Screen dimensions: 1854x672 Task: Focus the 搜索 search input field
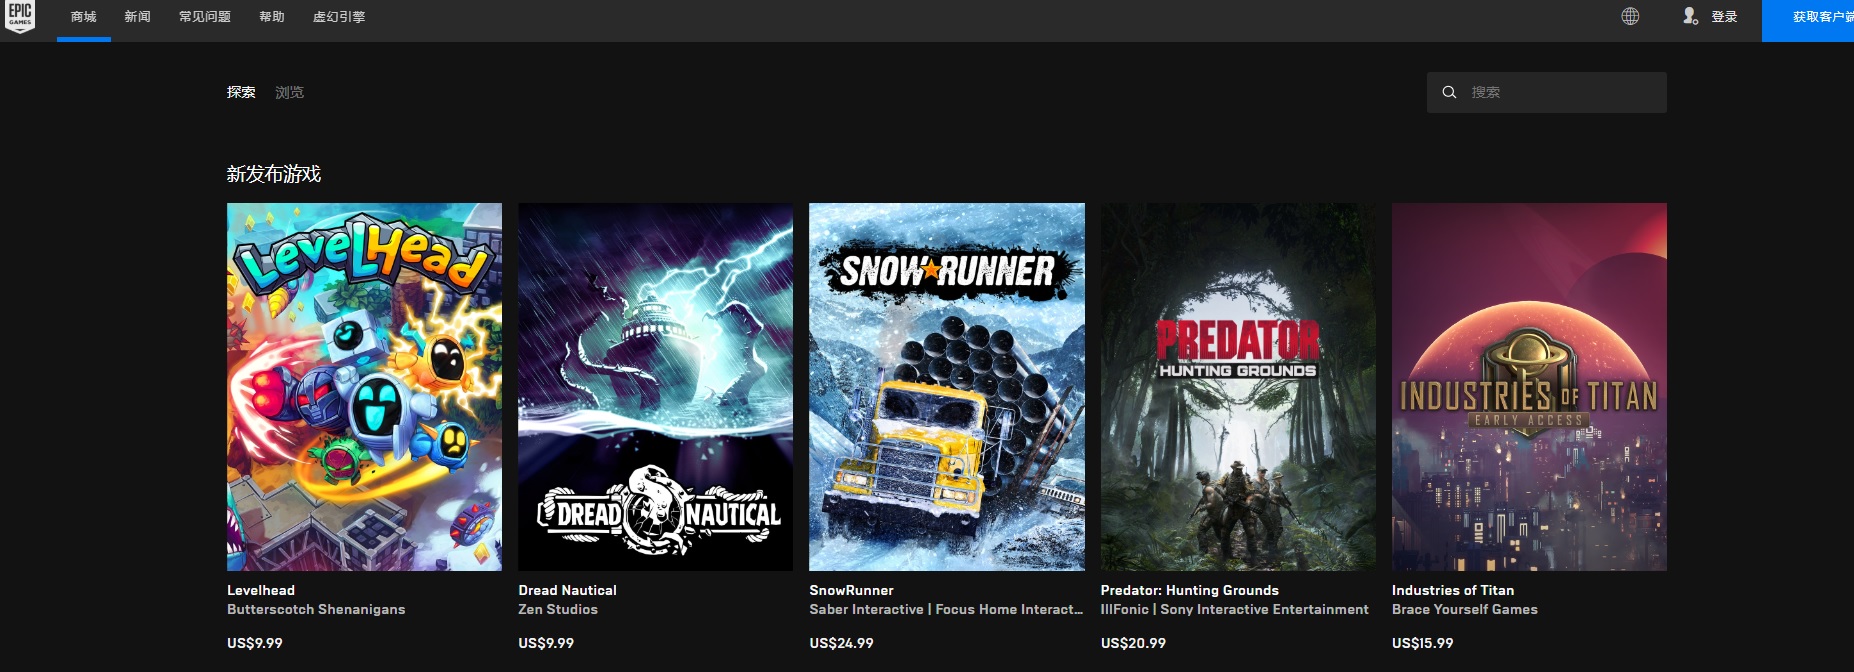(x=1547, y=92)
